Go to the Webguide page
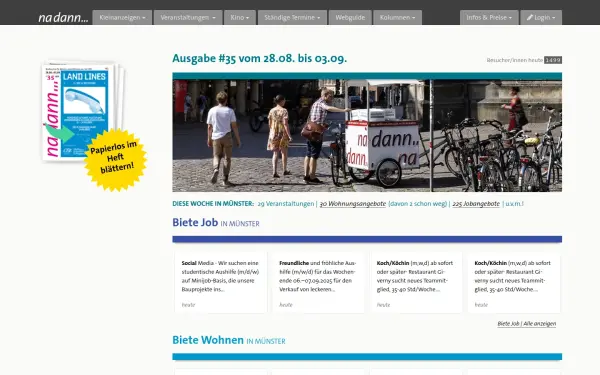Viewport: 600px width, 375px height. pos(350,18)
